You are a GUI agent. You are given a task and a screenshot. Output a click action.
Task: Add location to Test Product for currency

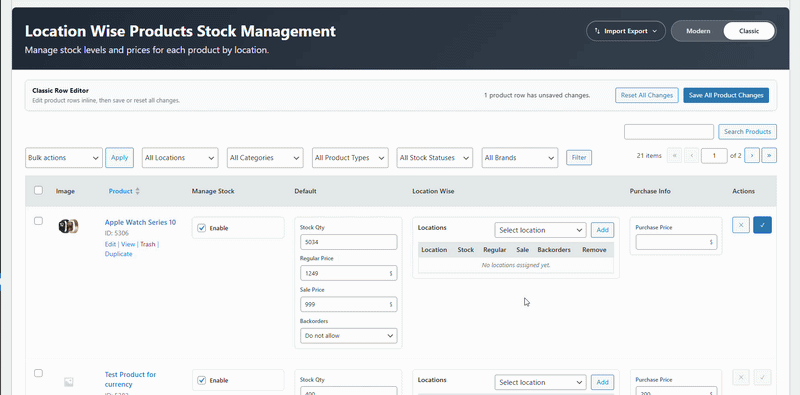[x=603, y=382]
